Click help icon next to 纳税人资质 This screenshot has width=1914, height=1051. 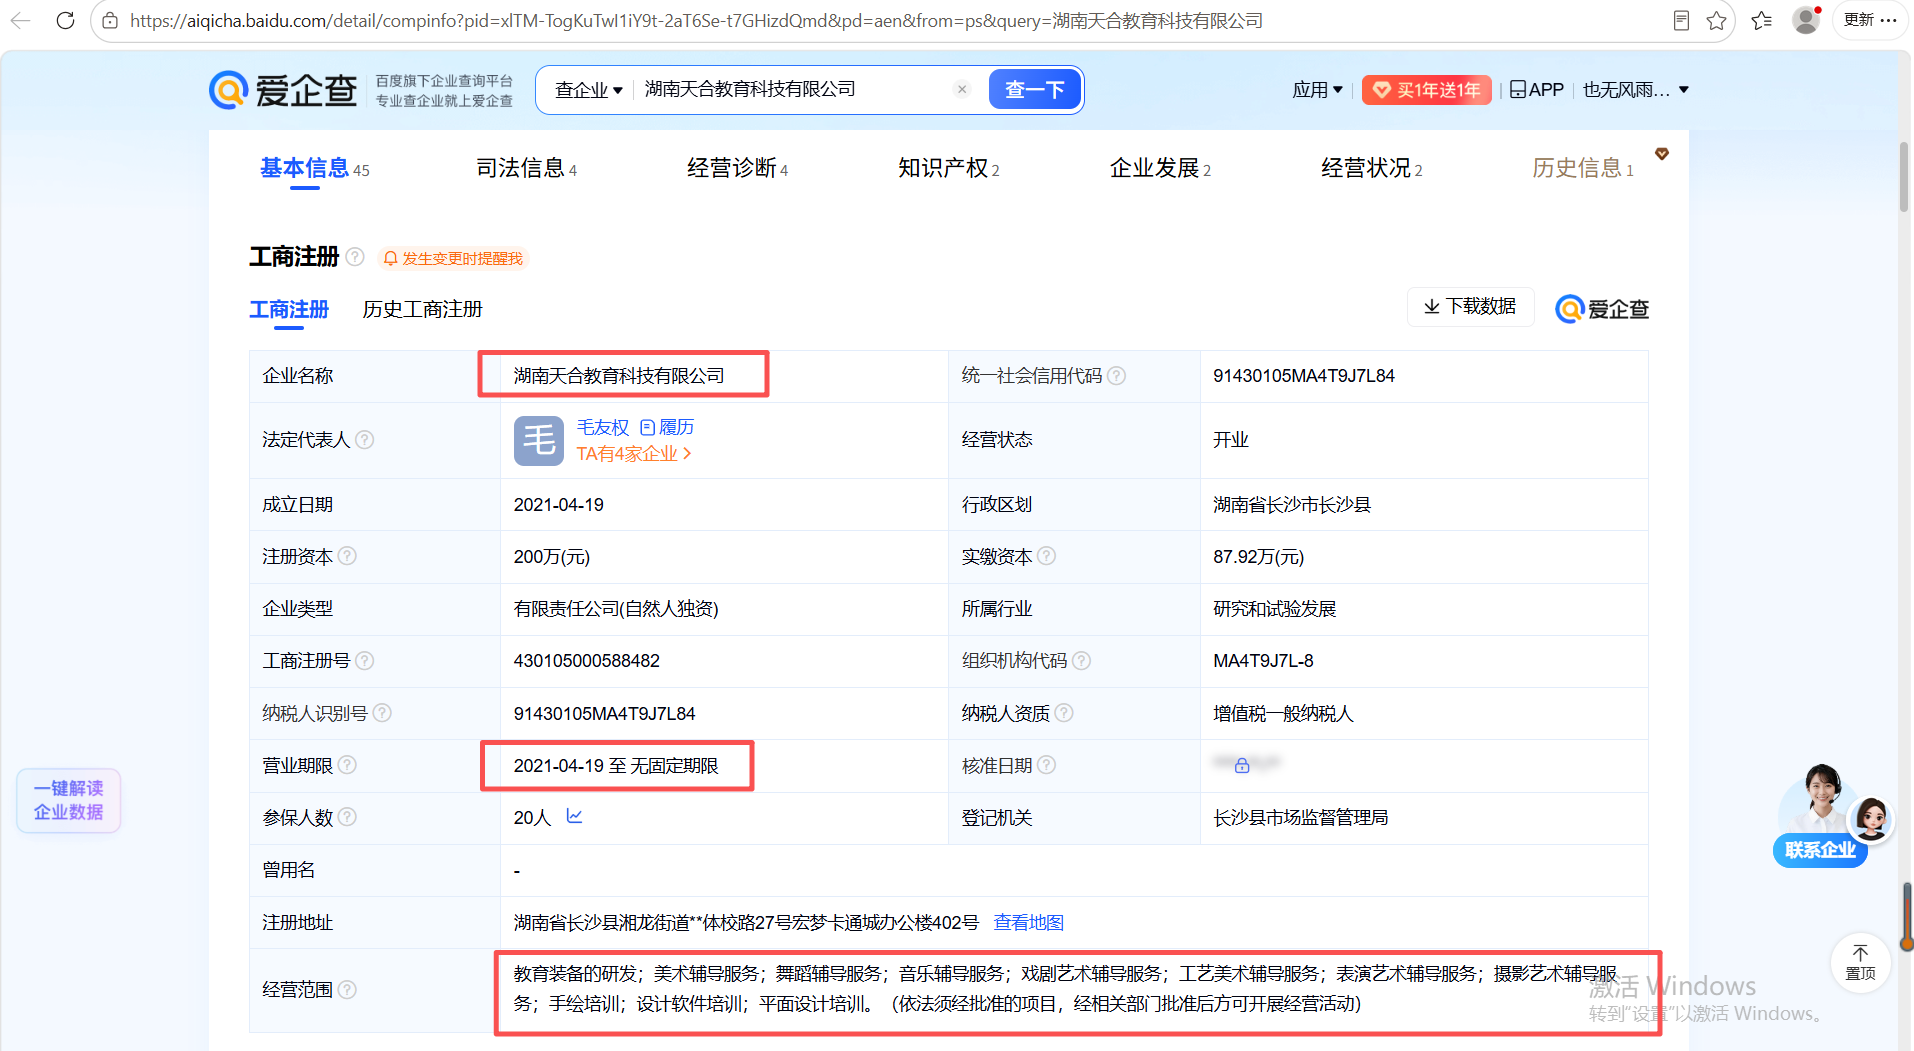click(1064, 713)
